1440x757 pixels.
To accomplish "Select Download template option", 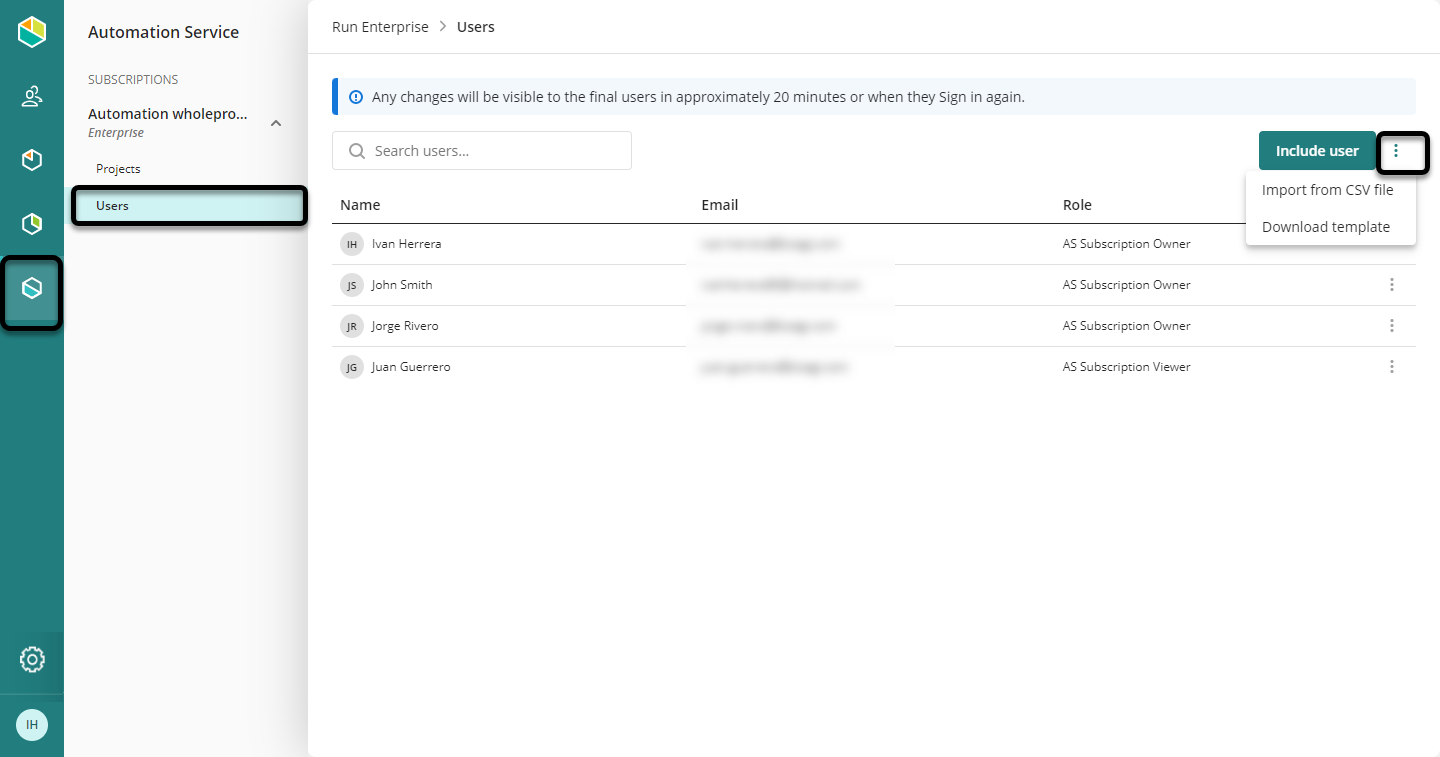I will [1326, 227].
